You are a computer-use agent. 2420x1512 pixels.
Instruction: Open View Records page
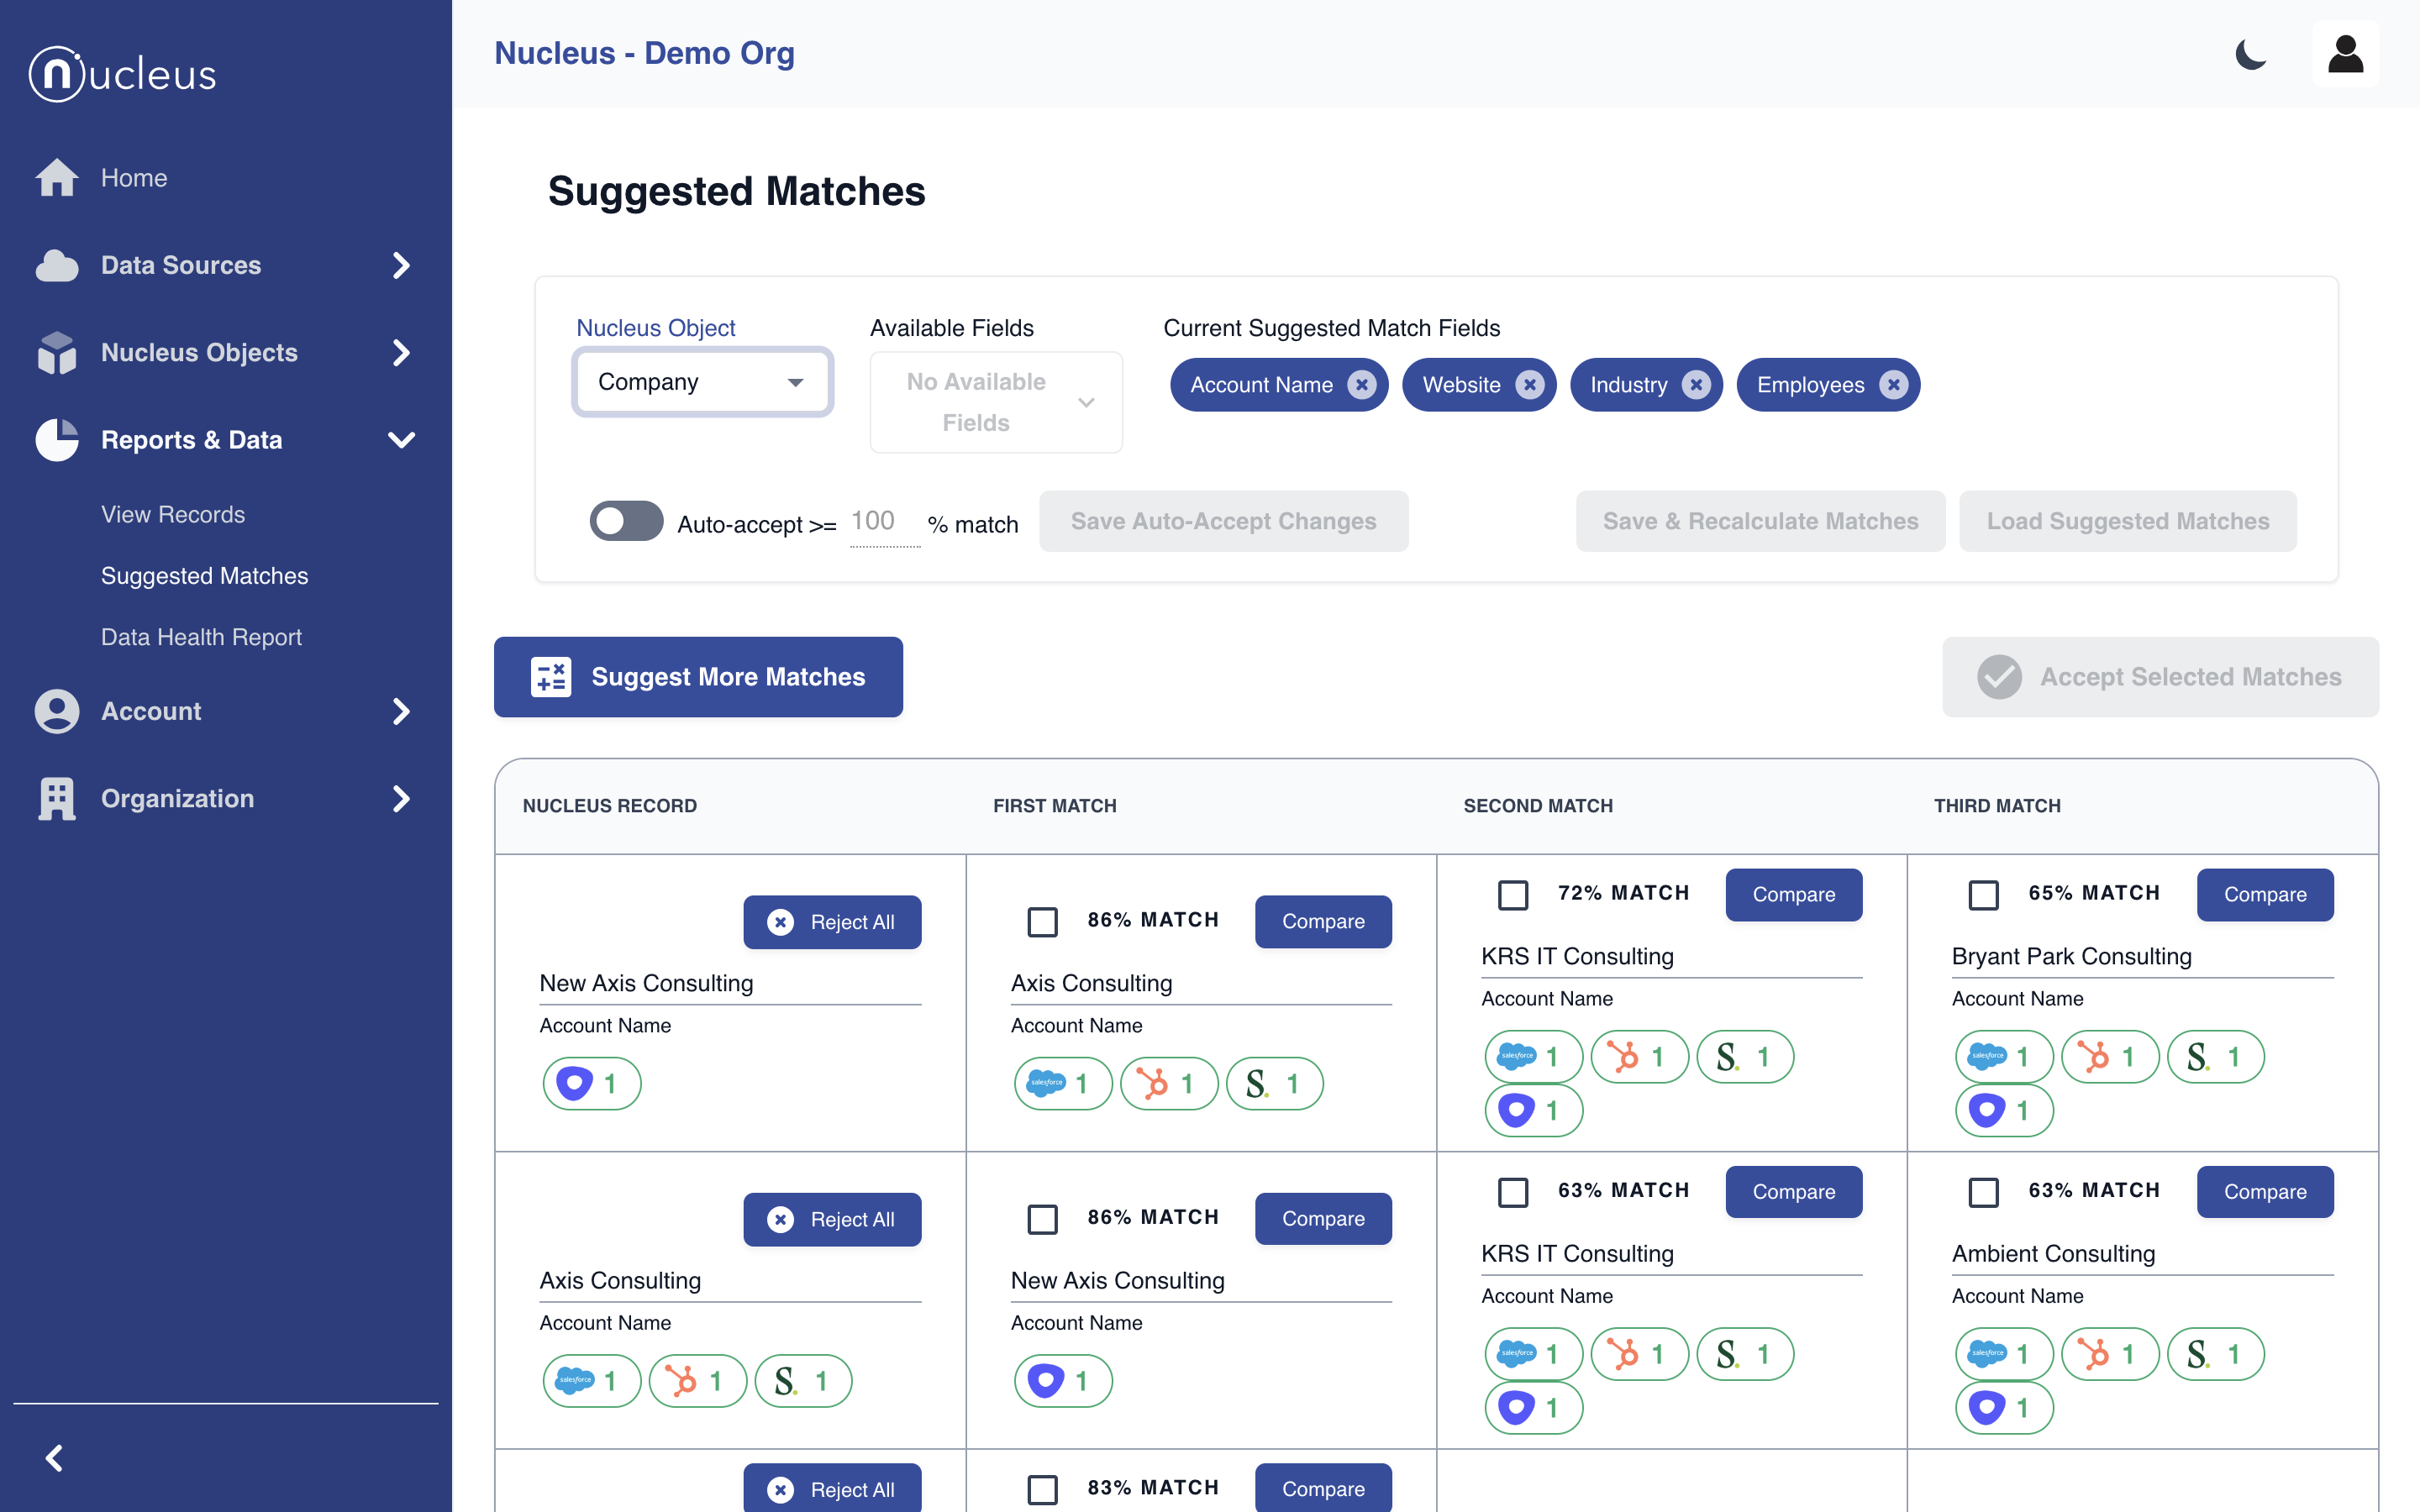173,514
